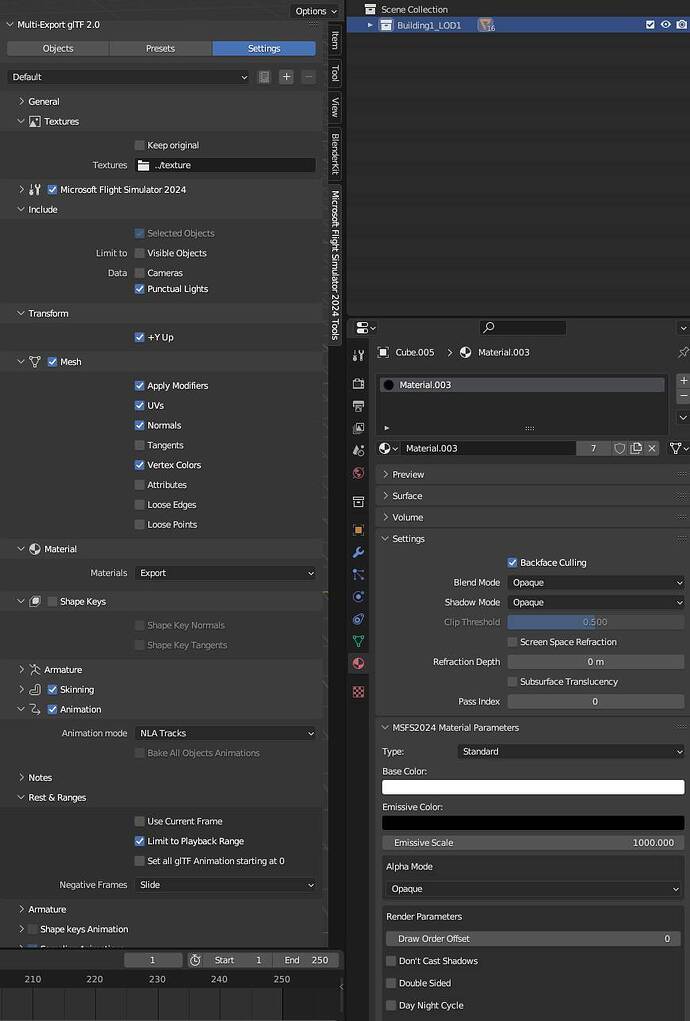
Task: Click the Base Color white swatch
Action: click(533, 787)
